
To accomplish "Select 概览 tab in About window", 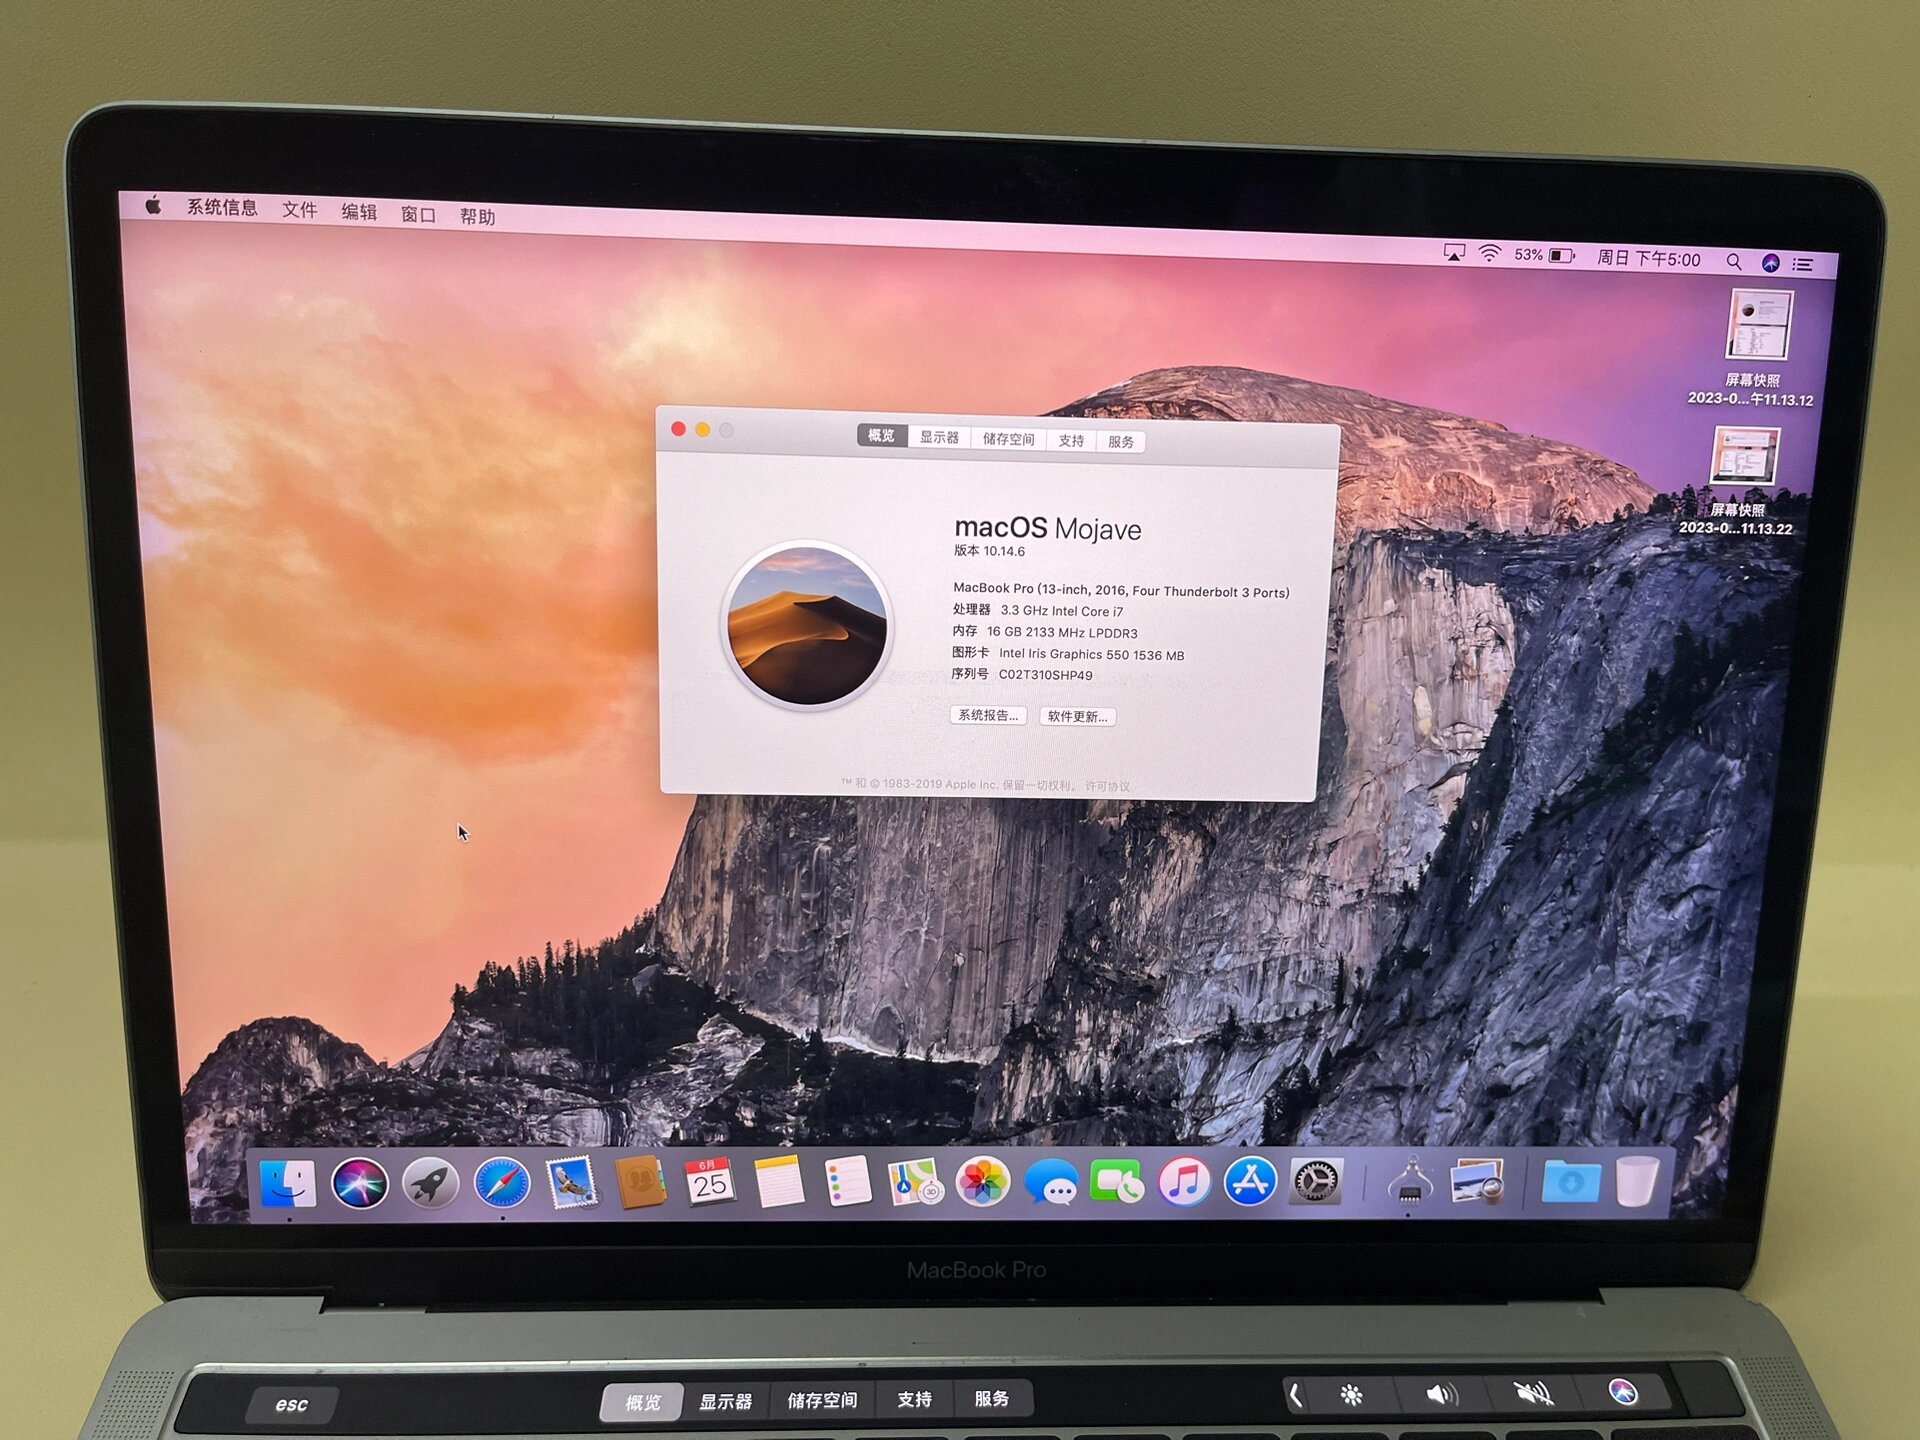I will click(x=881, y=436).
